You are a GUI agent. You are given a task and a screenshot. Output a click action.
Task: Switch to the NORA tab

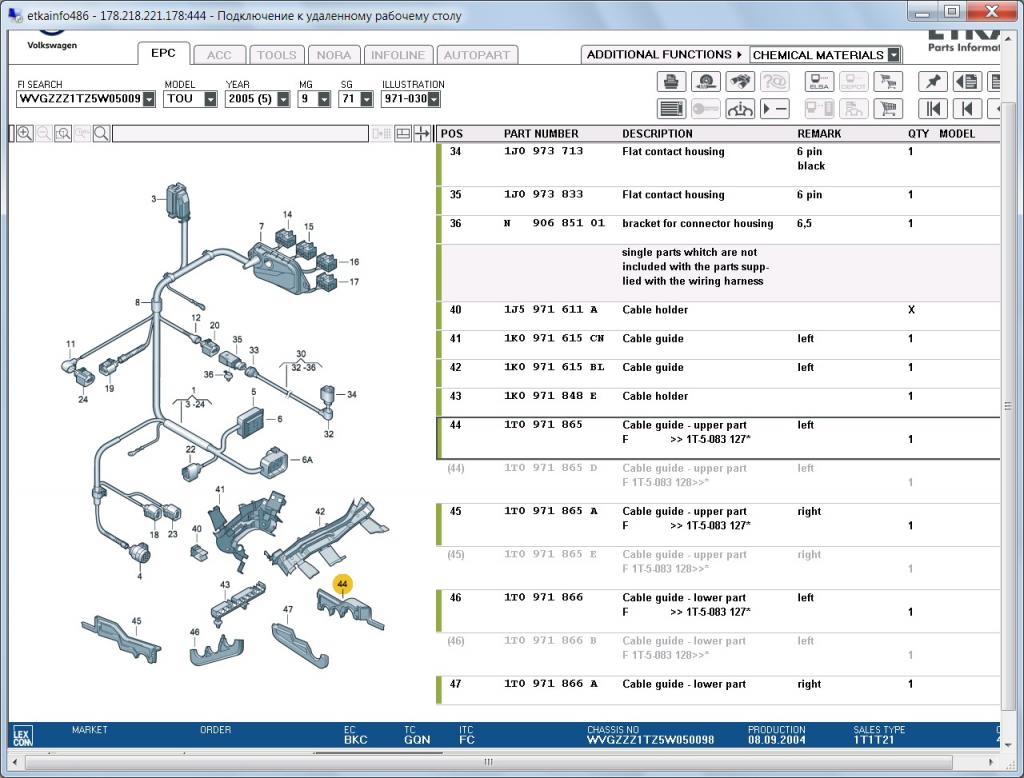point(334,56)
